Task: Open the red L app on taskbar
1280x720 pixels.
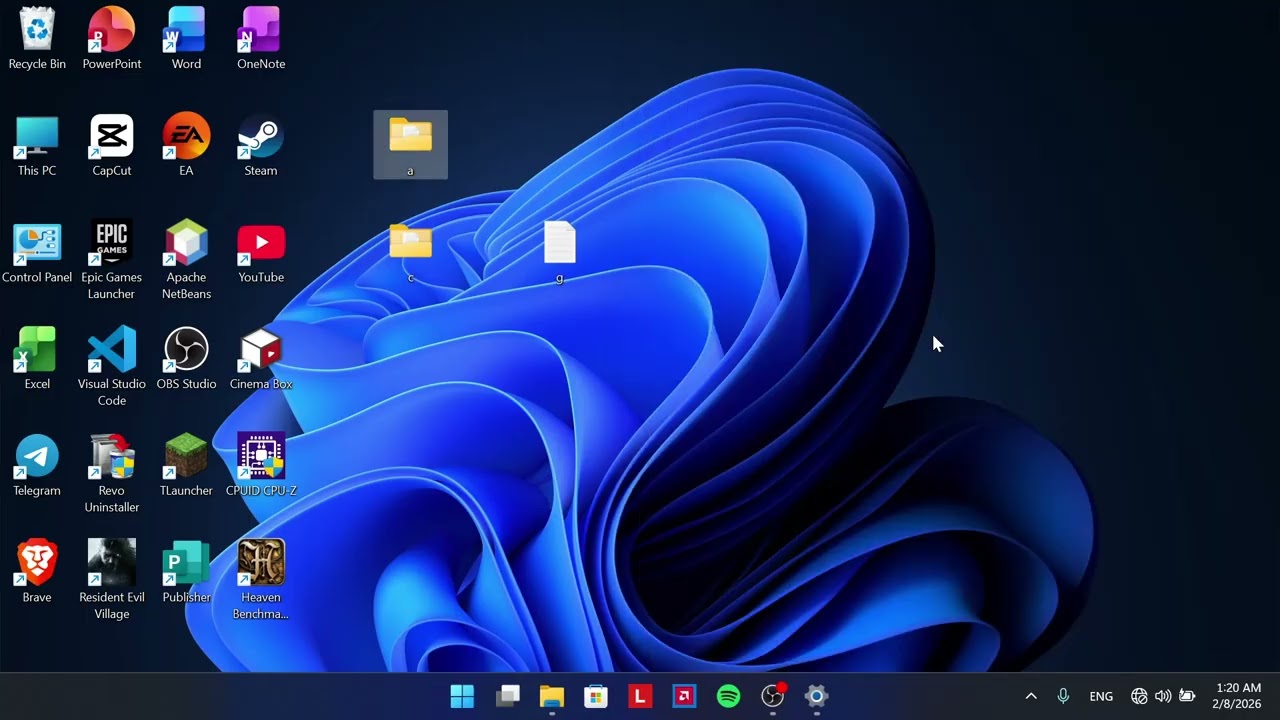Action: tap(640, 696)
